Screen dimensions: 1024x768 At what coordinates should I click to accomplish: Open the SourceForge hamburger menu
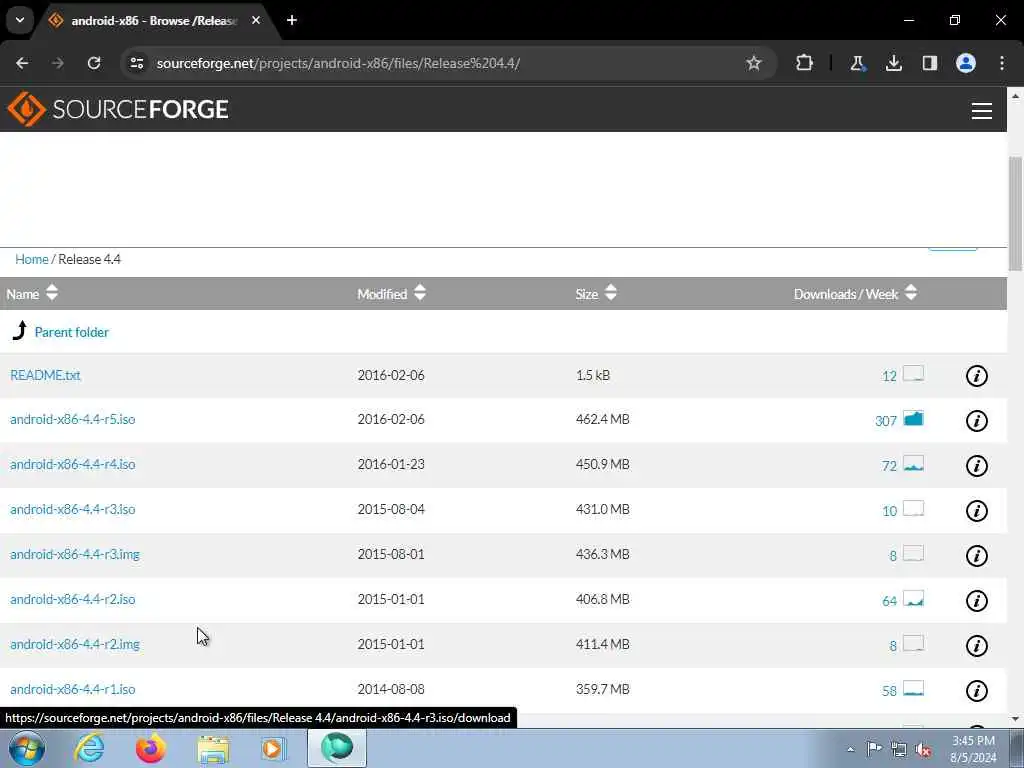point(982,111)
